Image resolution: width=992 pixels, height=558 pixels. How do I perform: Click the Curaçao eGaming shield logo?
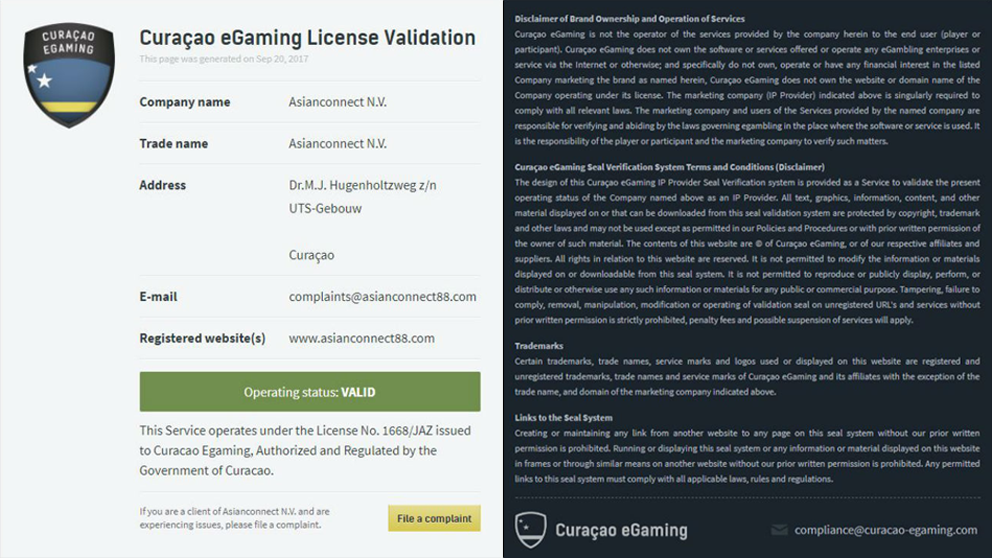coord(69,76)
